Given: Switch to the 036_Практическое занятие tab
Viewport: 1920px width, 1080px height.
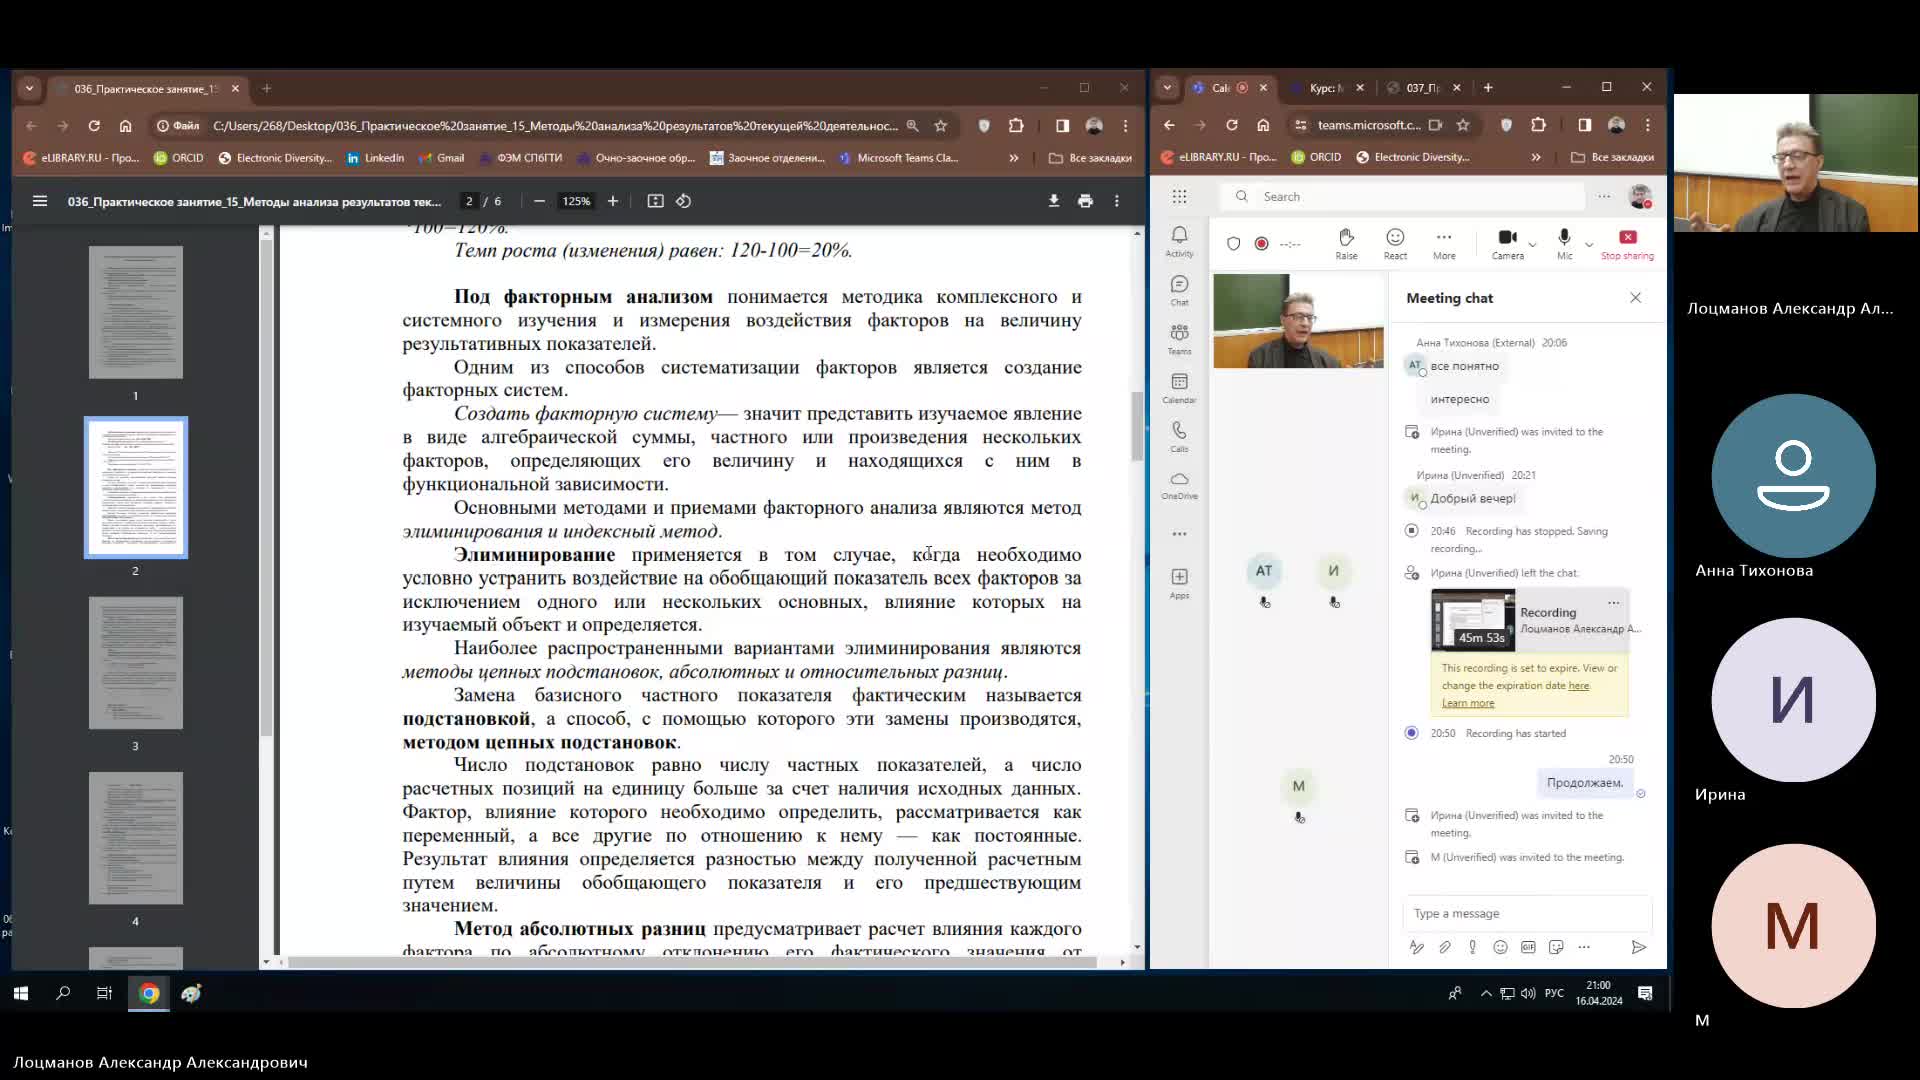Looking at the screenshot, I should pos(145,88).
